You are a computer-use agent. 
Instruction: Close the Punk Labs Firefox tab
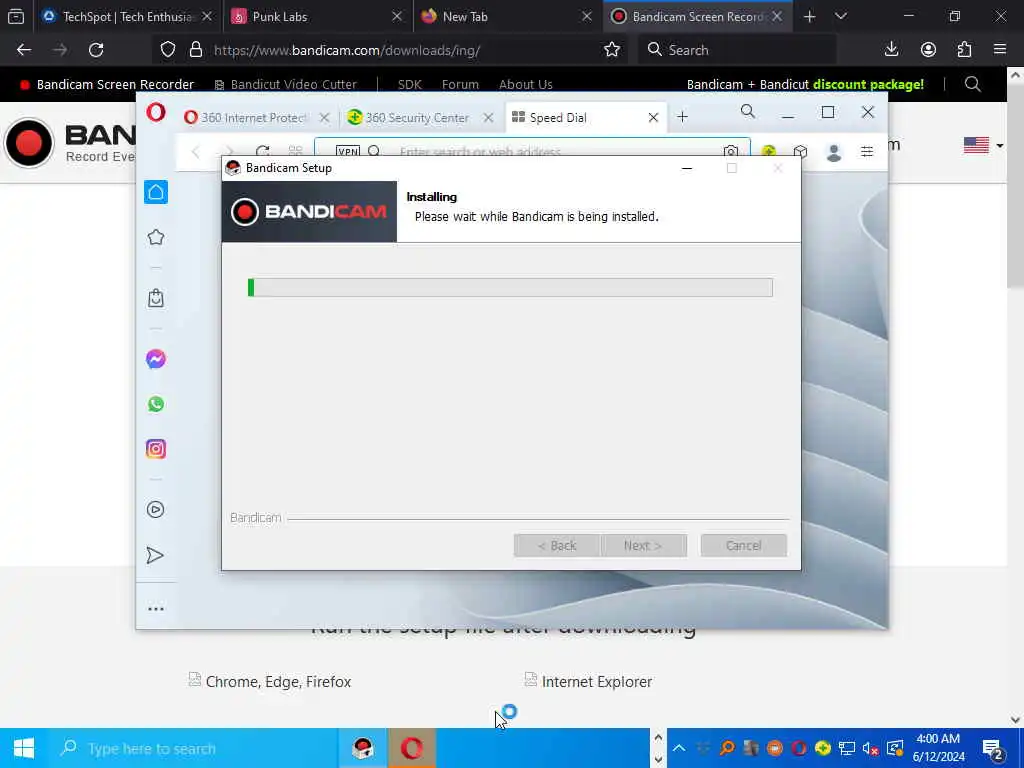[396, 16]
